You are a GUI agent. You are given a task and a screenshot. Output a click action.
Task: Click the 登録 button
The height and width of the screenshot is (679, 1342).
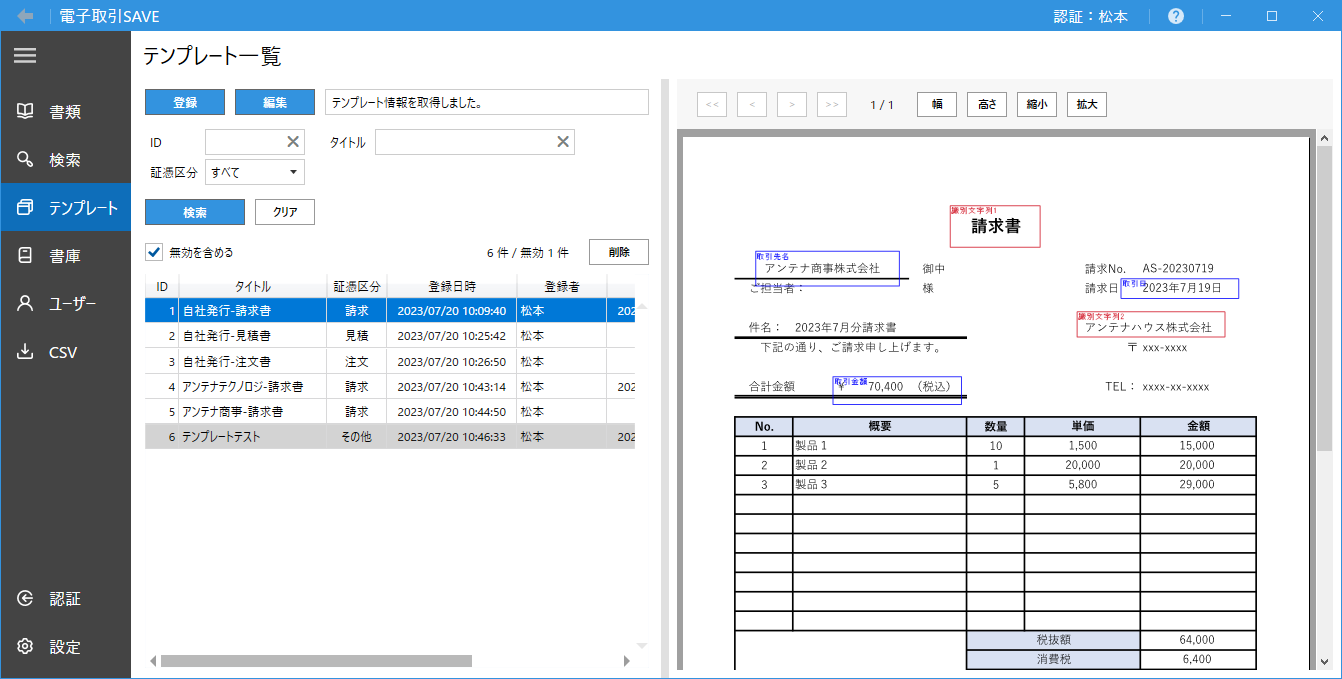(x=185, y=103)
